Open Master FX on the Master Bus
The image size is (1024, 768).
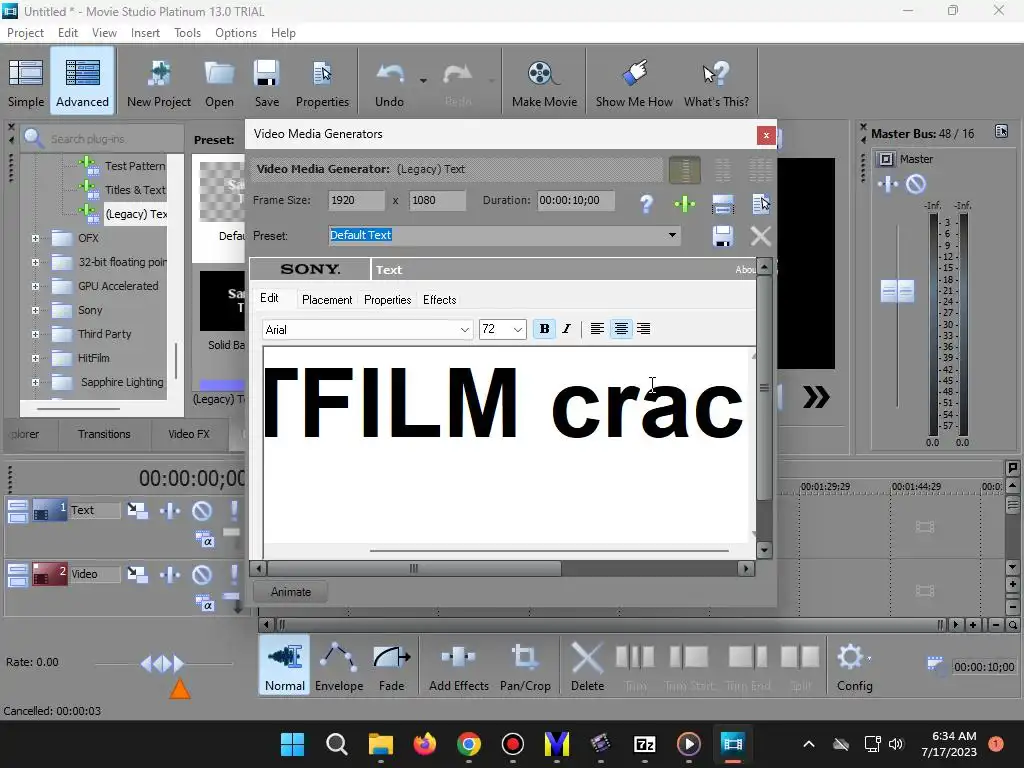click(888, 184)
